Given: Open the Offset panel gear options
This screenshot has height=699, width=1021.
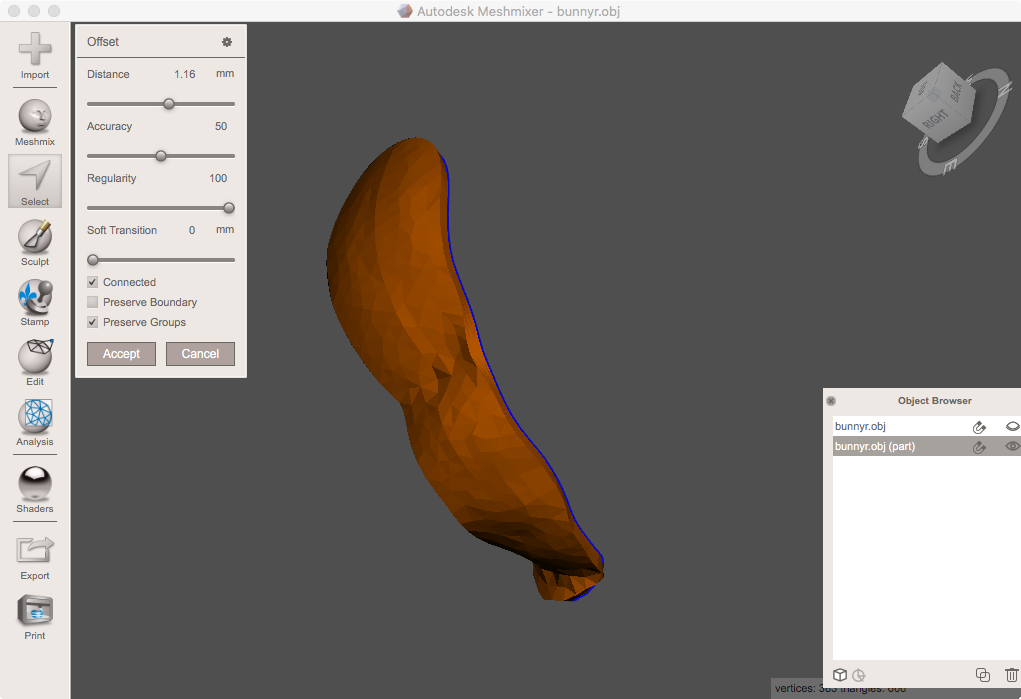Looking at the screenshot, I should point(227,41).
